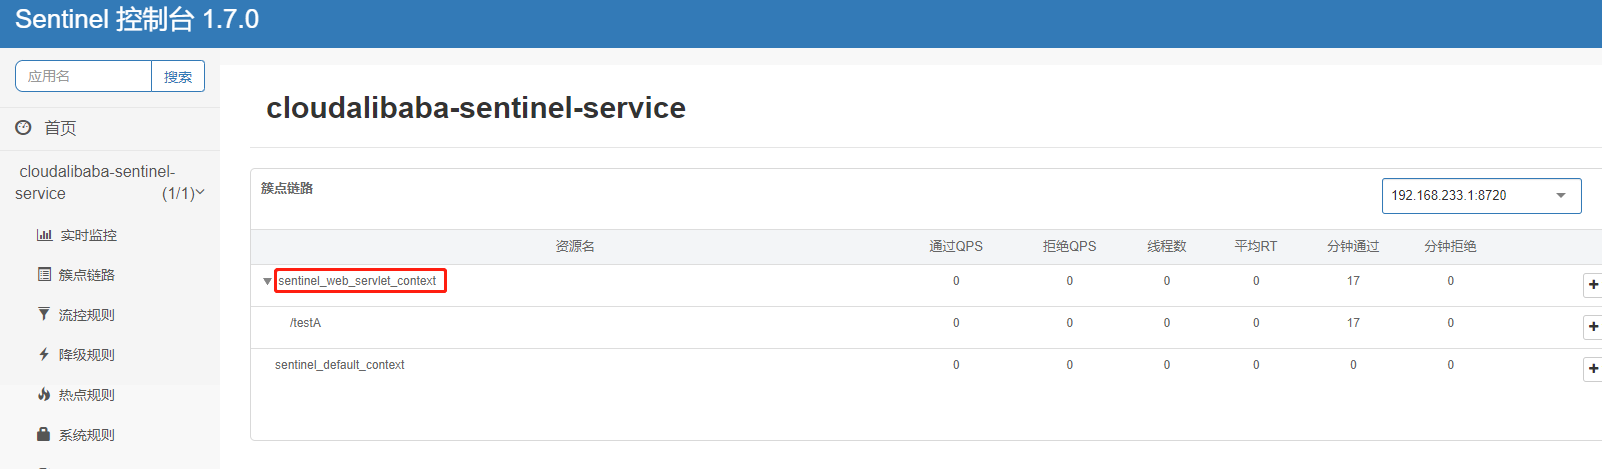Click the 通过QPS column header

click(x=956, y=246)
